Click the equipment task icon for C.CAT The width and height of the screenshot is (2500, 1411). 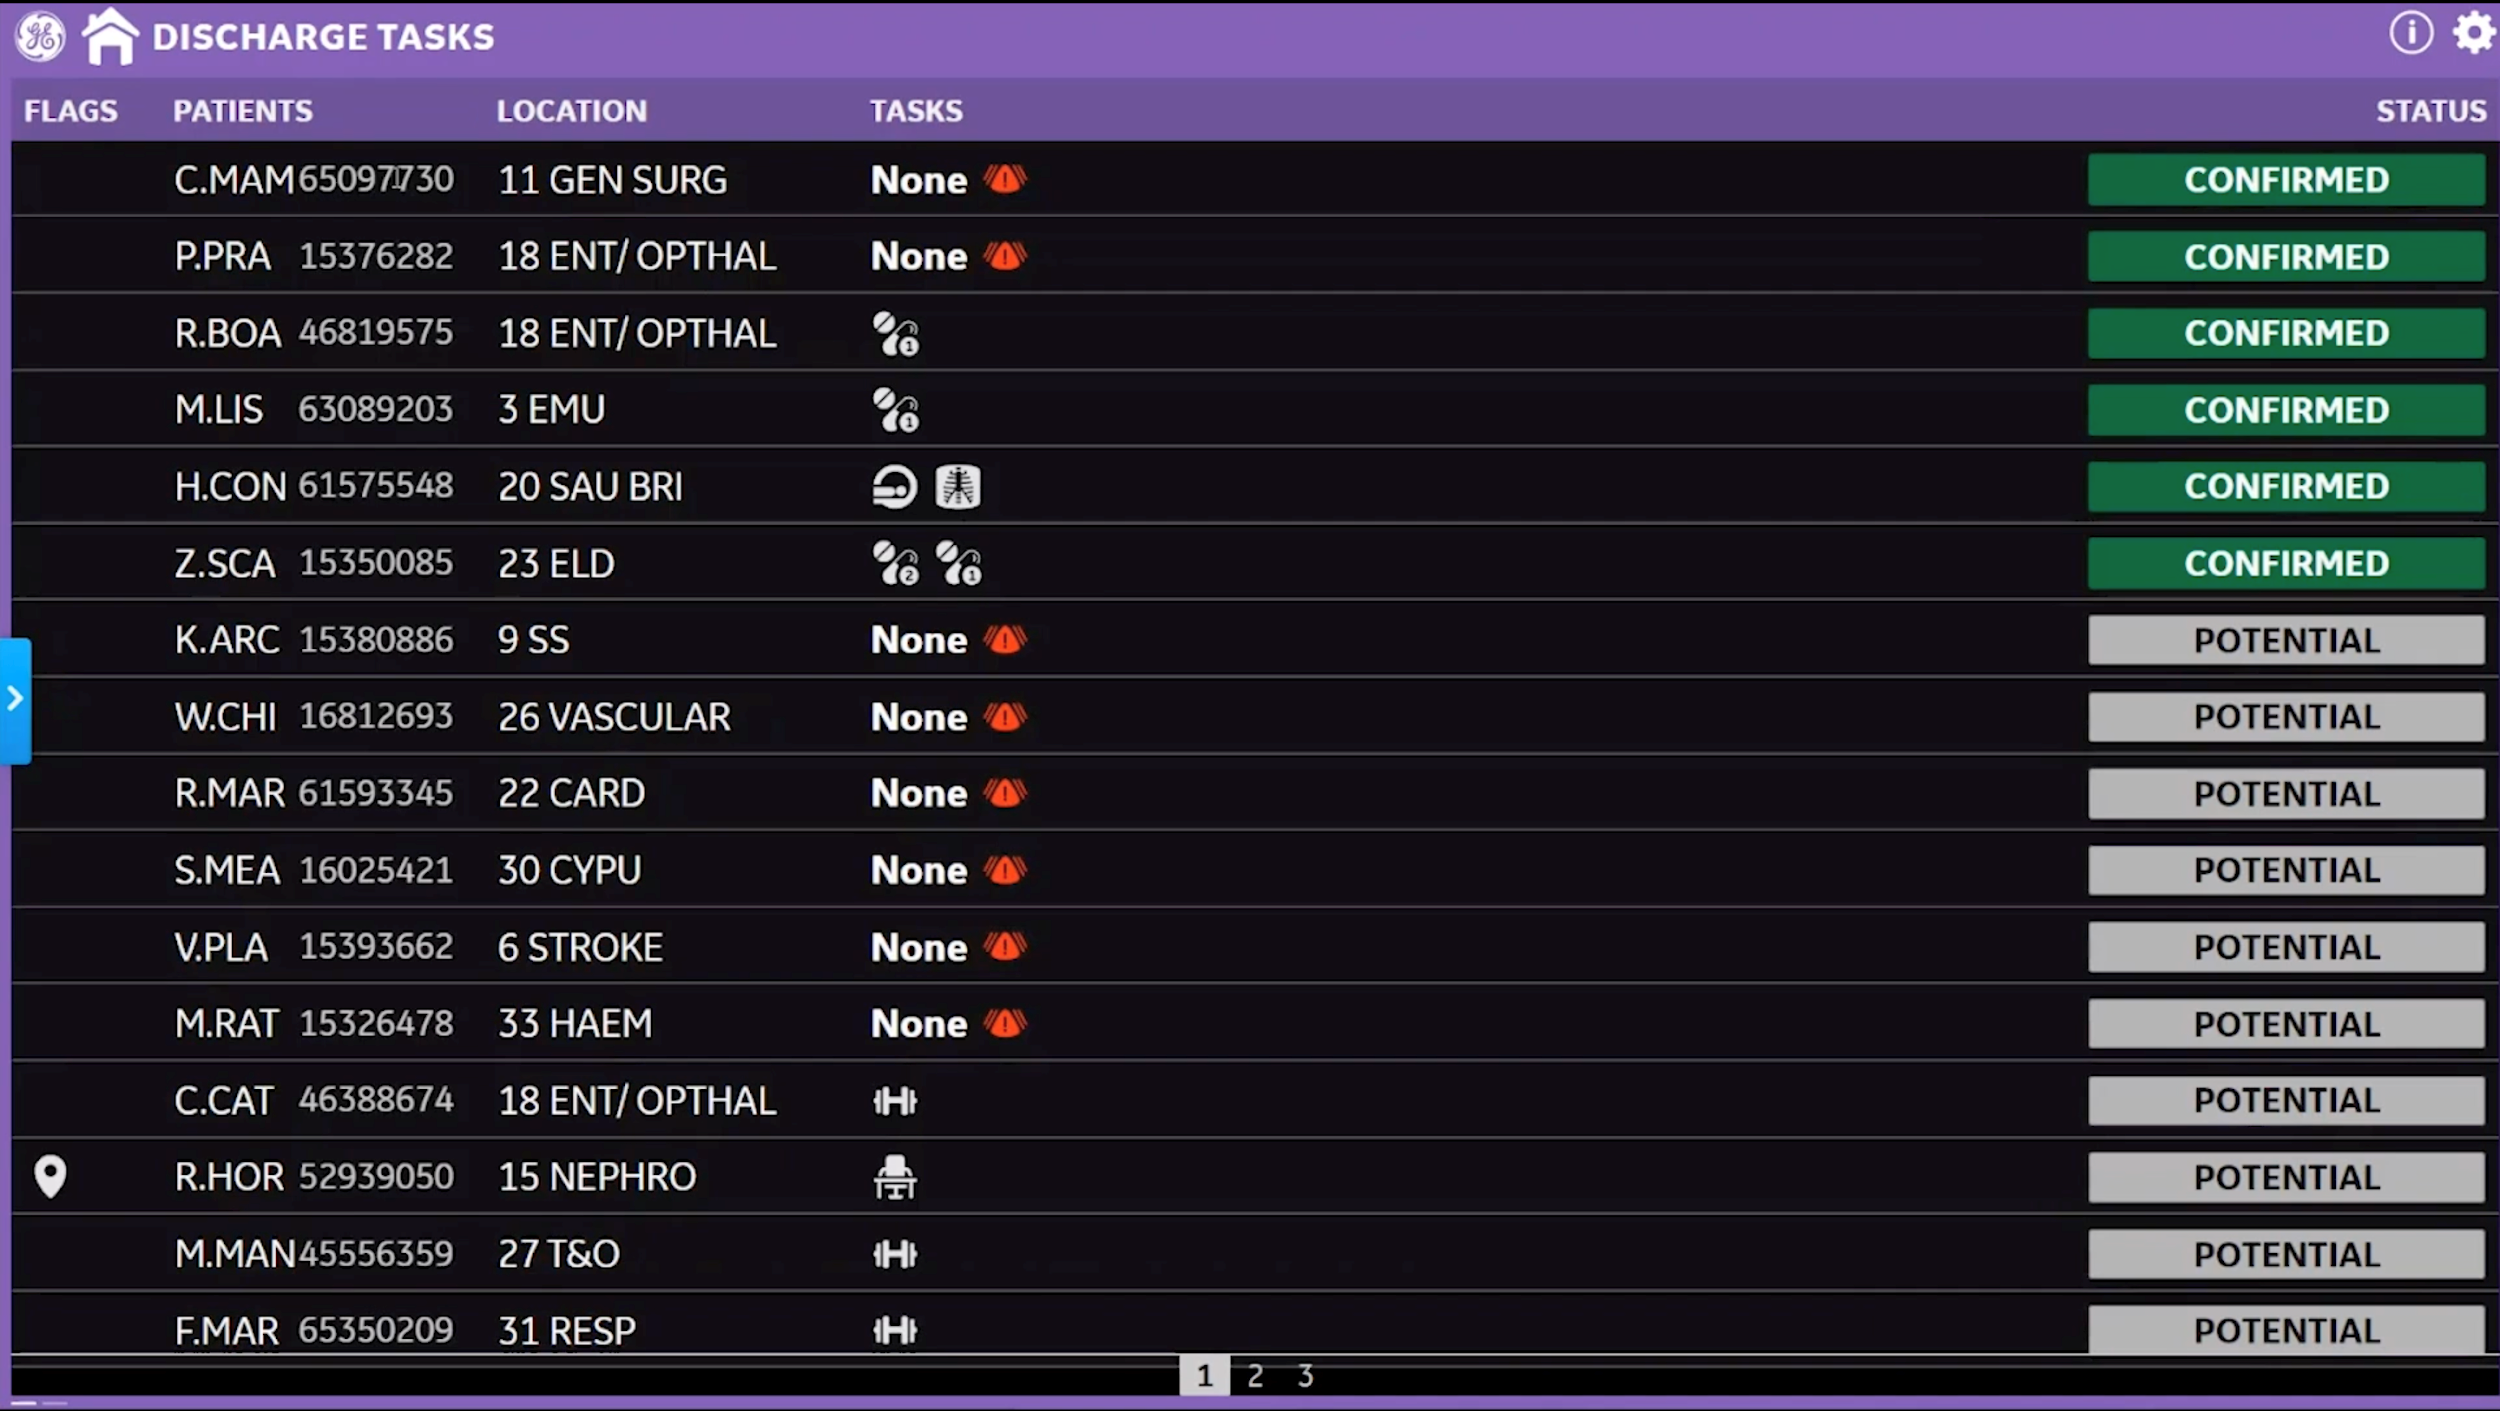pyautogui.click(x=894, y=1101)
